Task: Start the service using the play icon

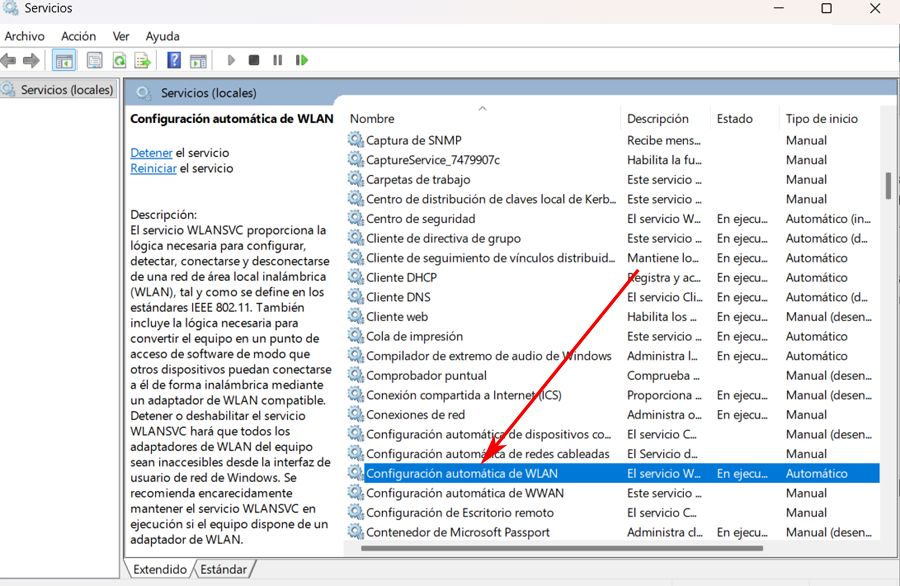Action: (x=230, y=60)
